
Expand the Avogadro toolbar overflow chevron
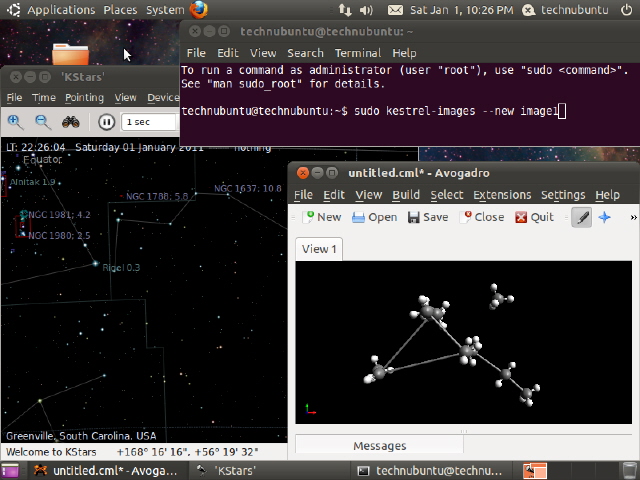coord(632,217)
